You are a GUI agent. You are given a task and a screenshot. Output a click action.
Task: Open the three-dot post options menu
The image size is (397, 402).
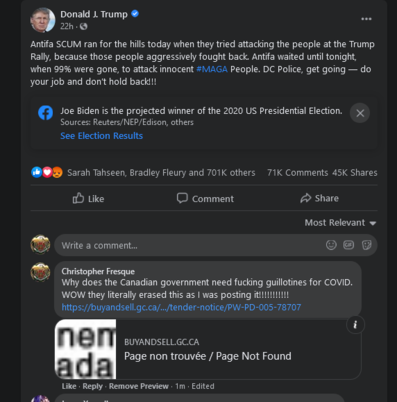pos(366,19)
